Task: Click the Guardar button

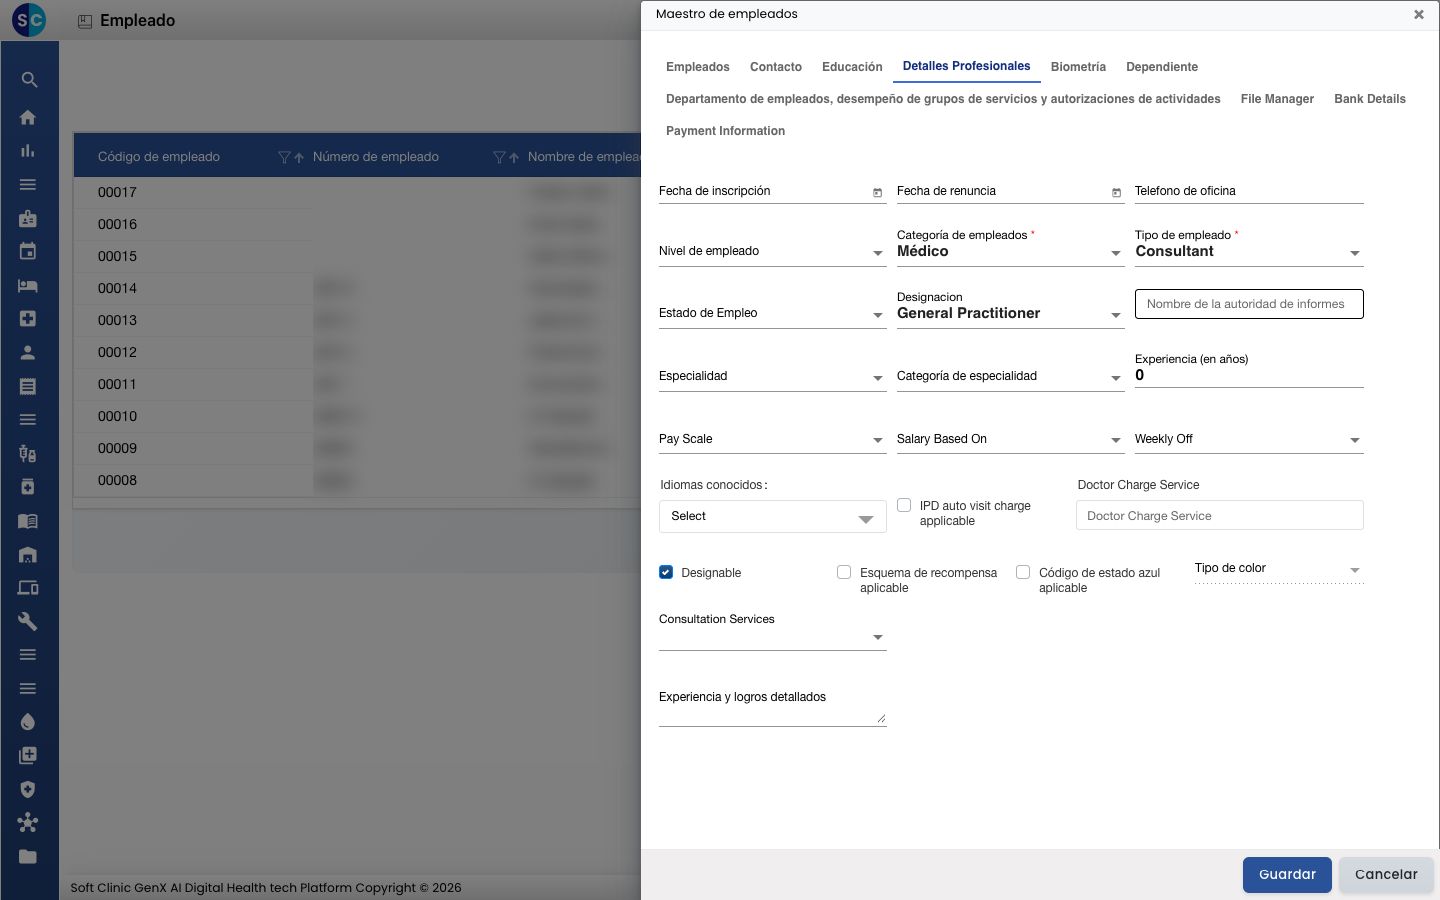Action: pyautogui.click(x=1287, y=875)
